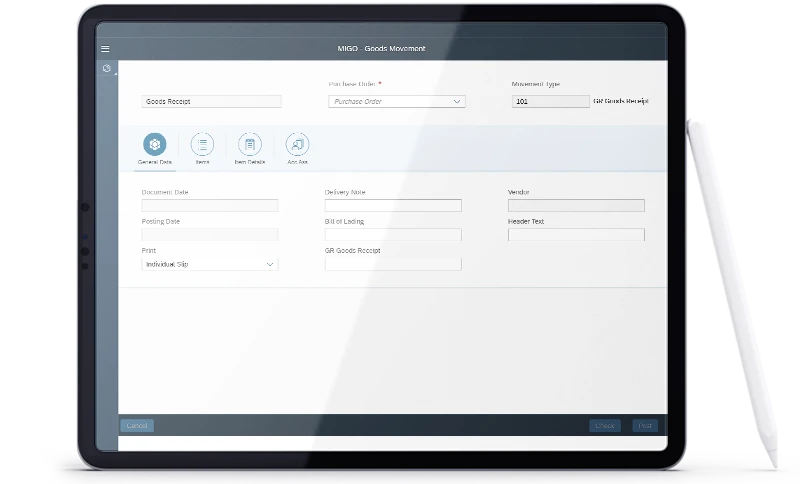This screenshot has height=484, width=800.
Task: Click the Movement Type 101 field
Action: click(551, 101)
